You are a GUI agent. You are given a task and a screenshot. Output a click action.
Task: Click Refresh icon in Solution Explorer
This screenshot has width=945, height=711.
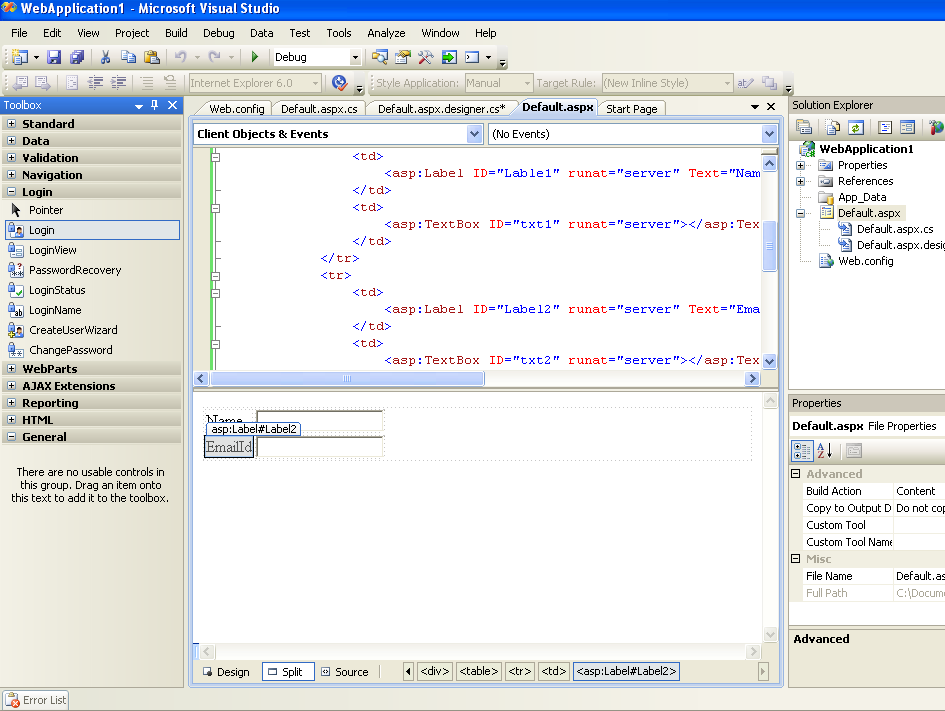pyautogui.click(x=856, y=127)
